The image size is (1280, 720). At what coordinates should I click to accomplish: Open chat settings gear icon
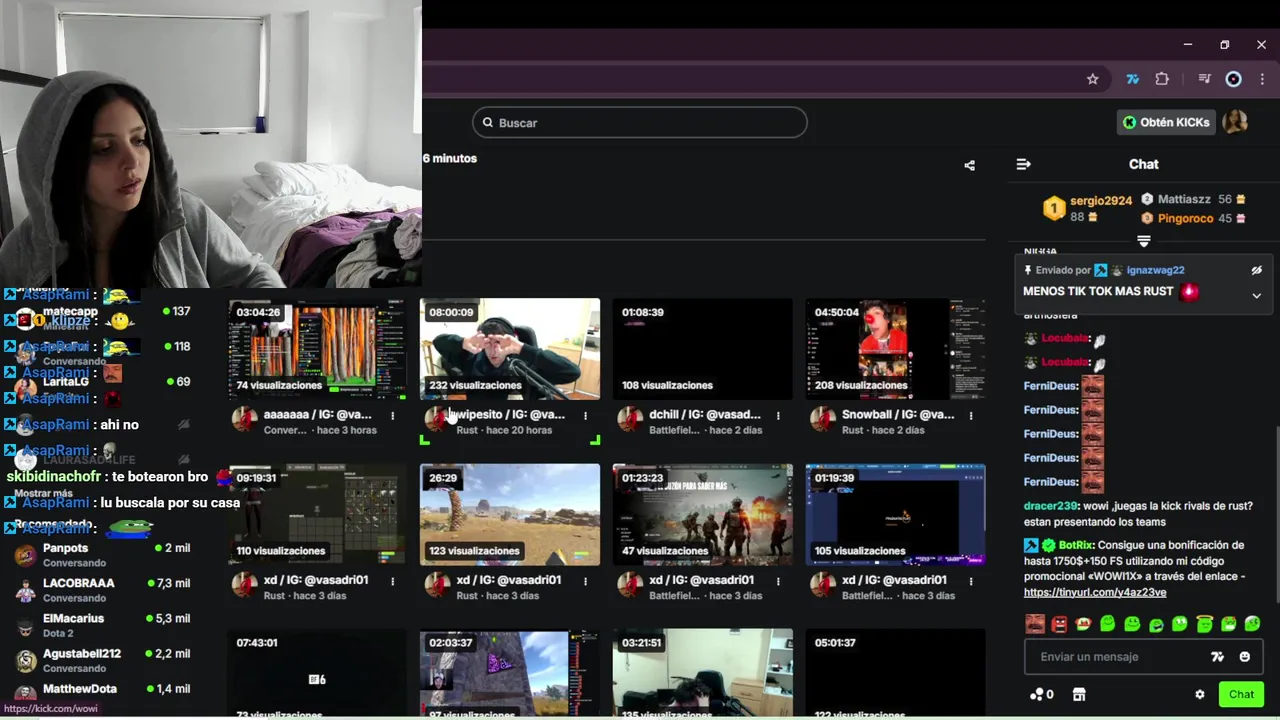1200,694
